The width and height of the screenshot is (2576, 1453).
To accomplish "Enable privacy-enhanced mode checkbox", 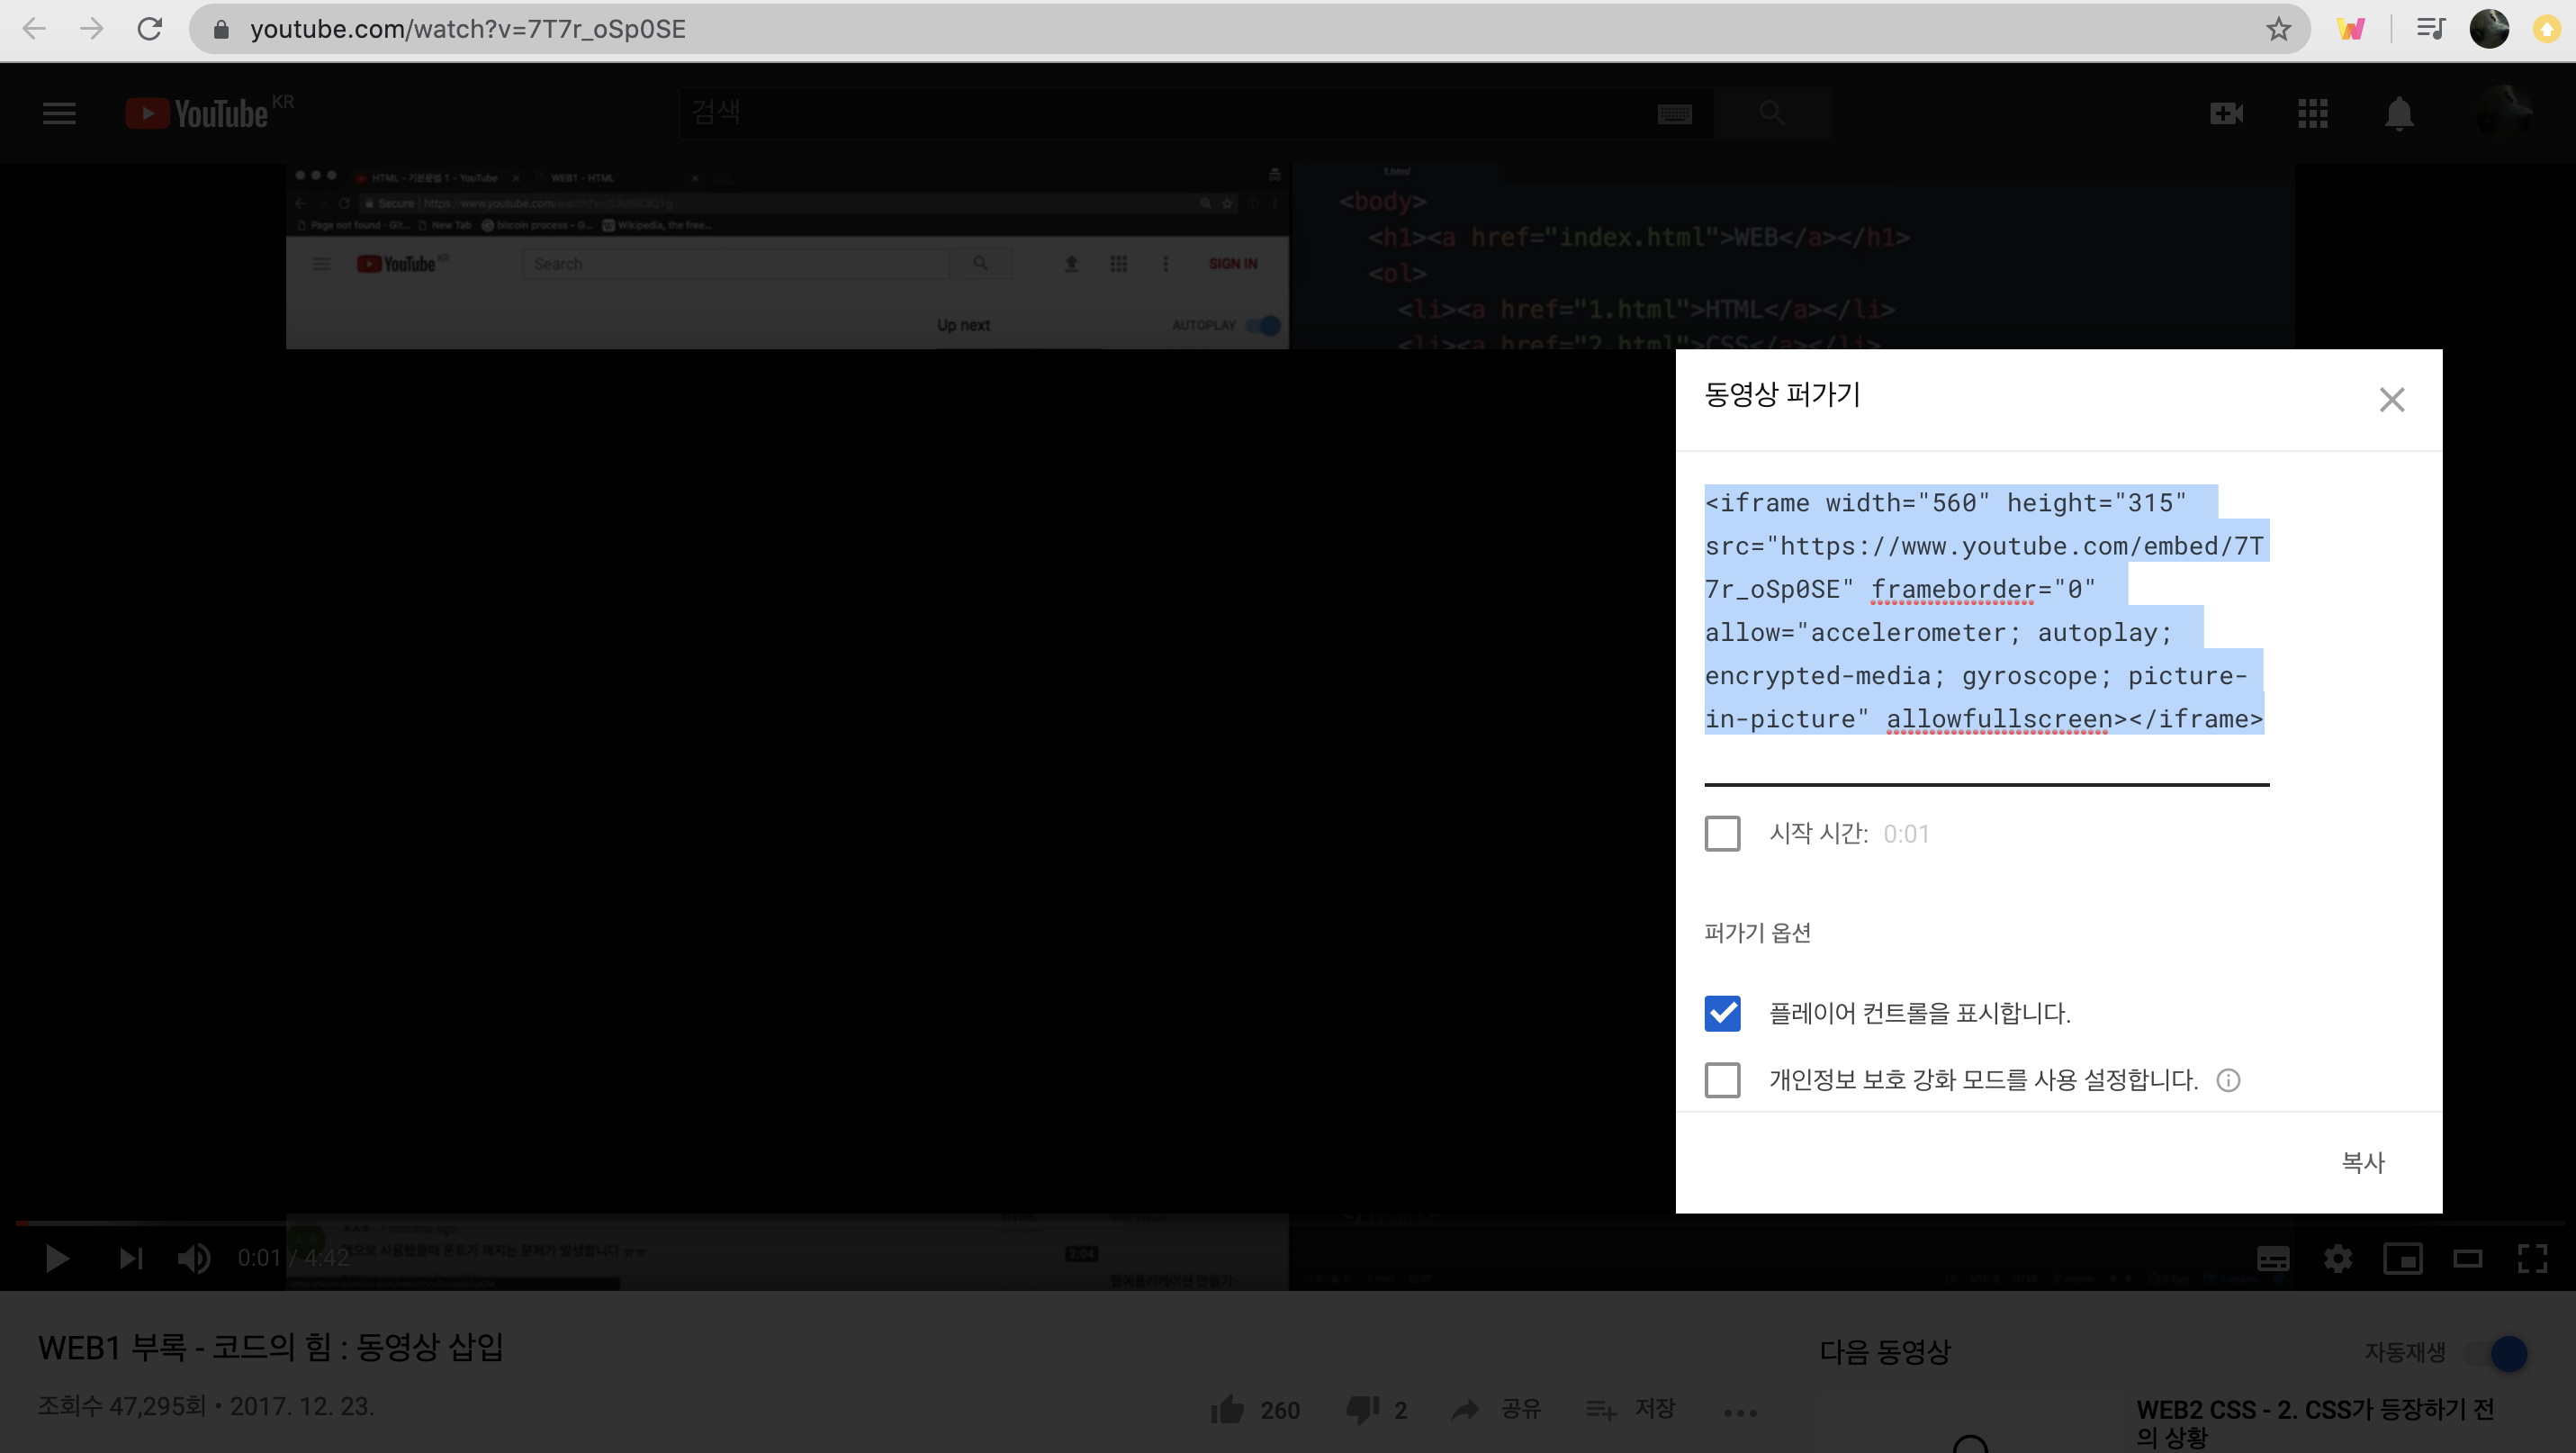I will [1722, 1080].
